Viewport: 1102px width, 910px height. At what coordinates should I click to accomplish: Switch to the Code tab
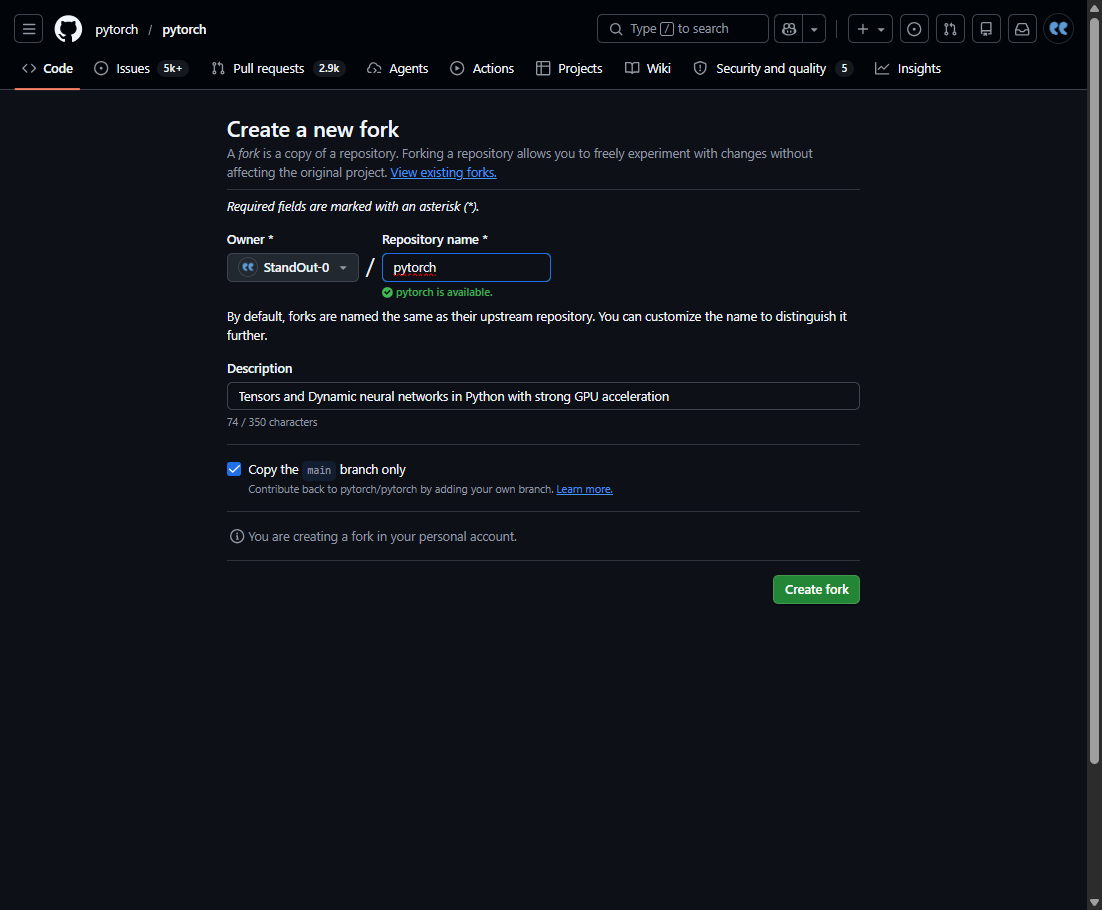click(x=47, y=68)
